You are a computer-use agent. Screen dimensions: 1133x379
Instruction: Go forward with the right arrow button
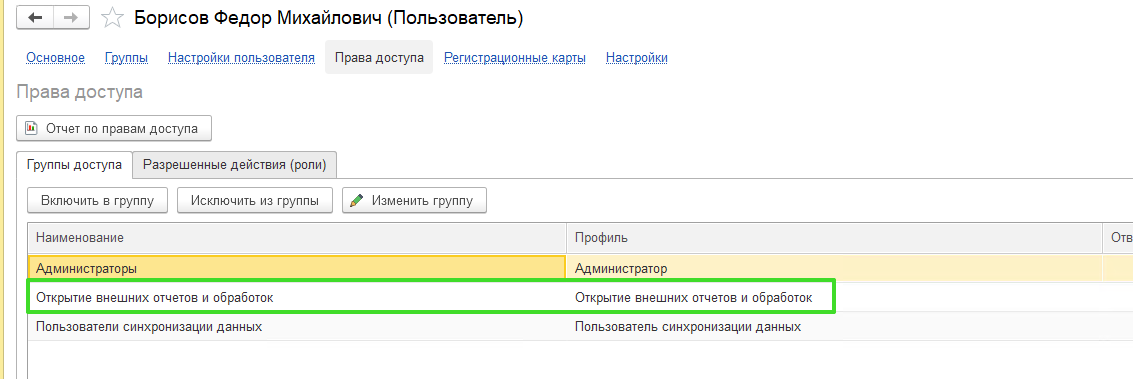71,18
